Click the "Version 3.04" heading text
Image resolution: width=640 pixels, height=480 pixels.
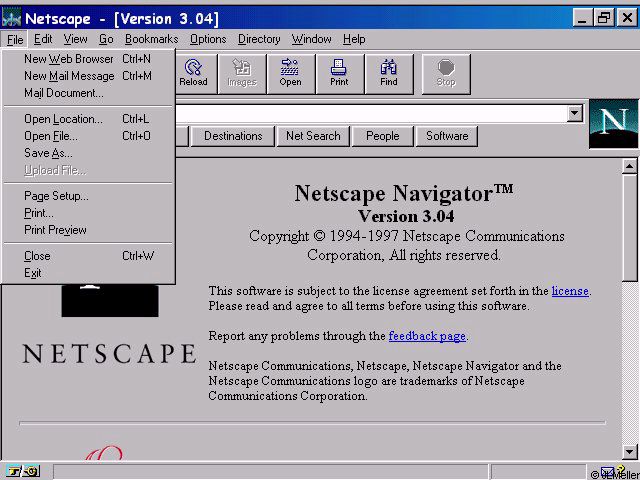406,216
